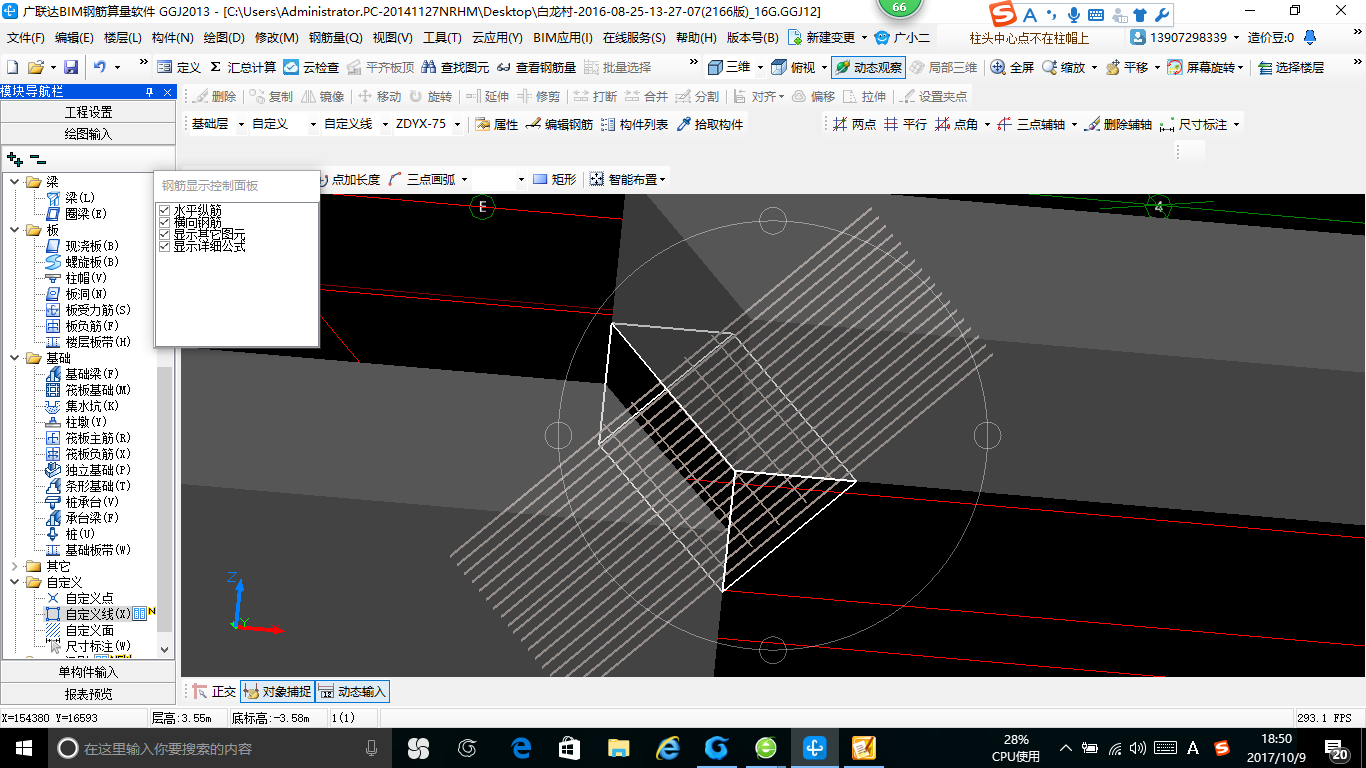Screen dimensions: 1366x768
Task: Open 云检查 cloud check
Action: (311, 67)
